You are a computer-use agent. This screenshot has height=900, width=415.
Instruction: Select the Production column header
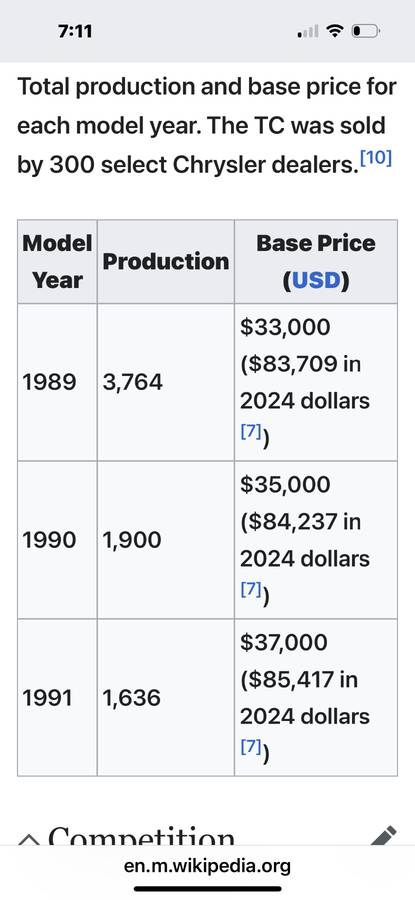point(166,262)
